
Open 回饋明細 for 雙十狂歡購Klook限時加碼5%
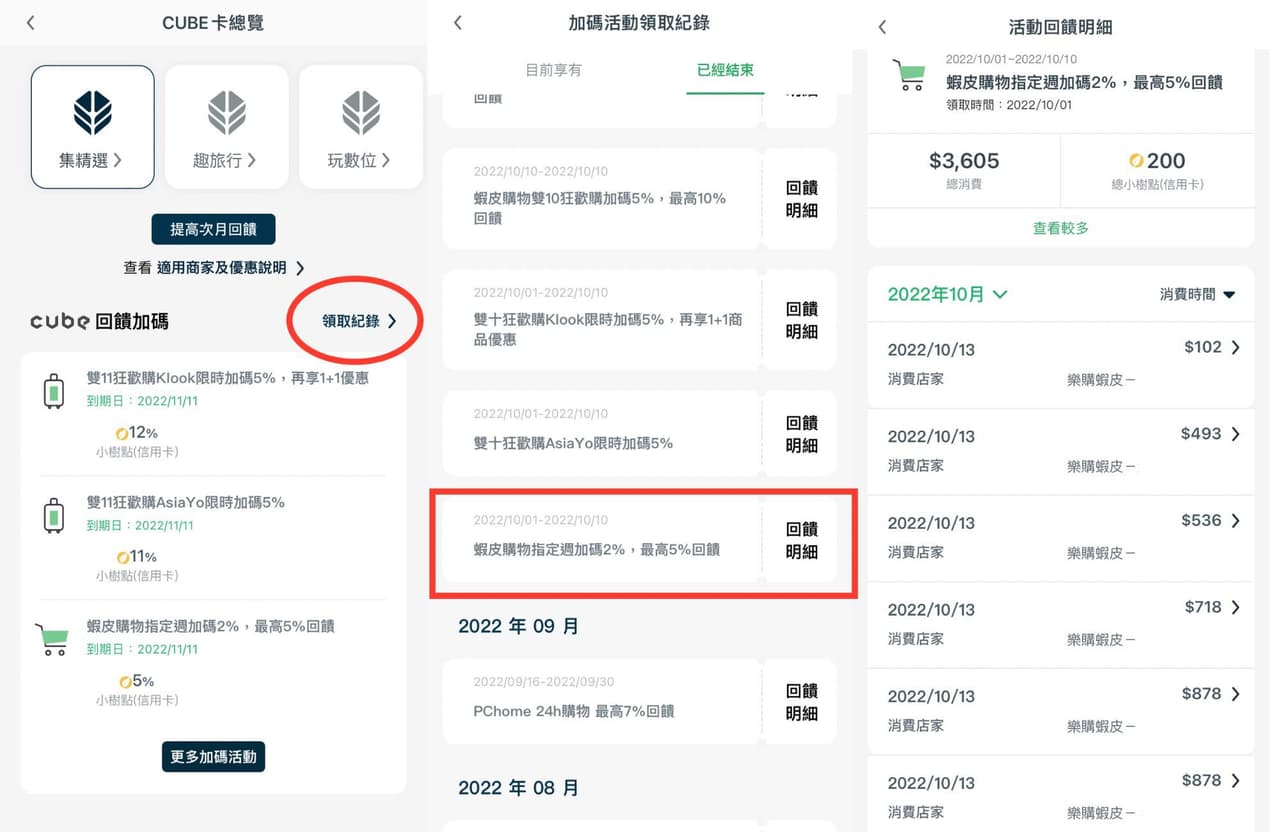[801, 320]
